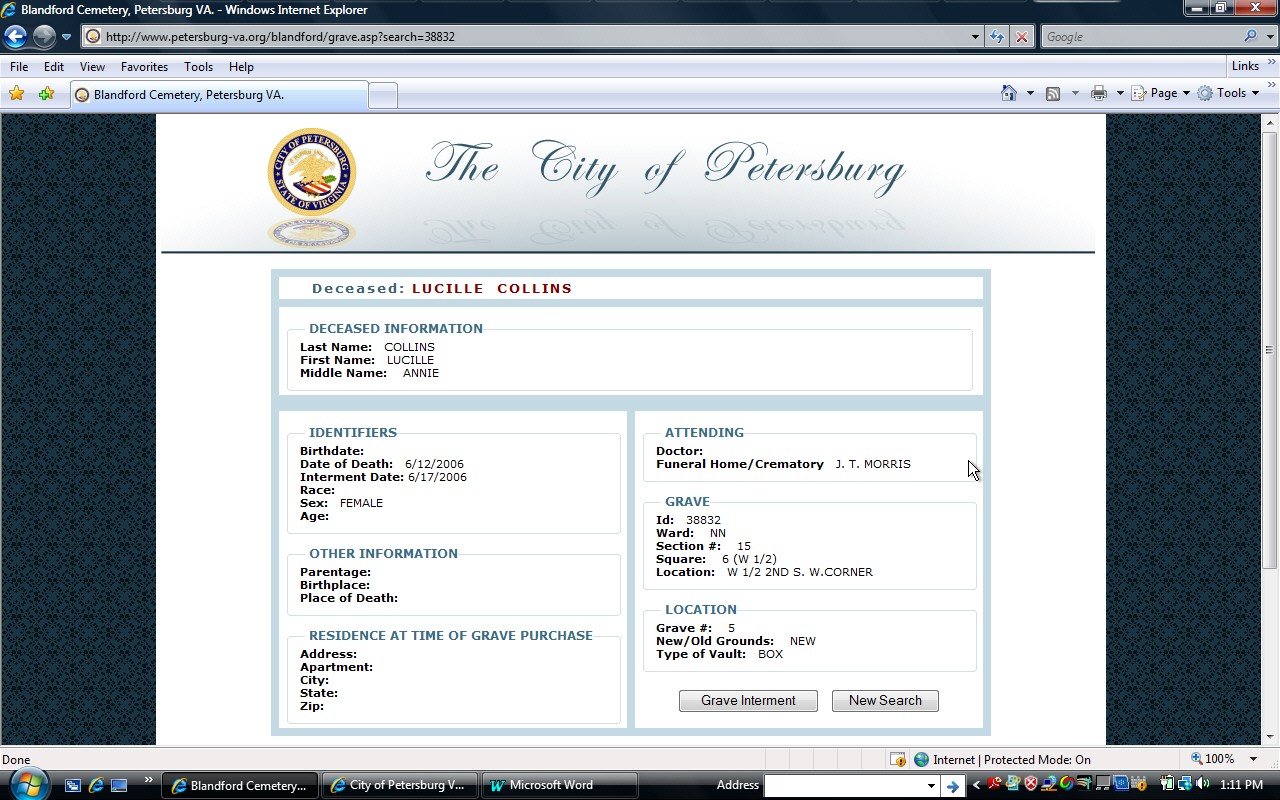Viewport: 1280px width, 800px height.
Task: Click the Type of Vault value BOX
Action: 770,654
